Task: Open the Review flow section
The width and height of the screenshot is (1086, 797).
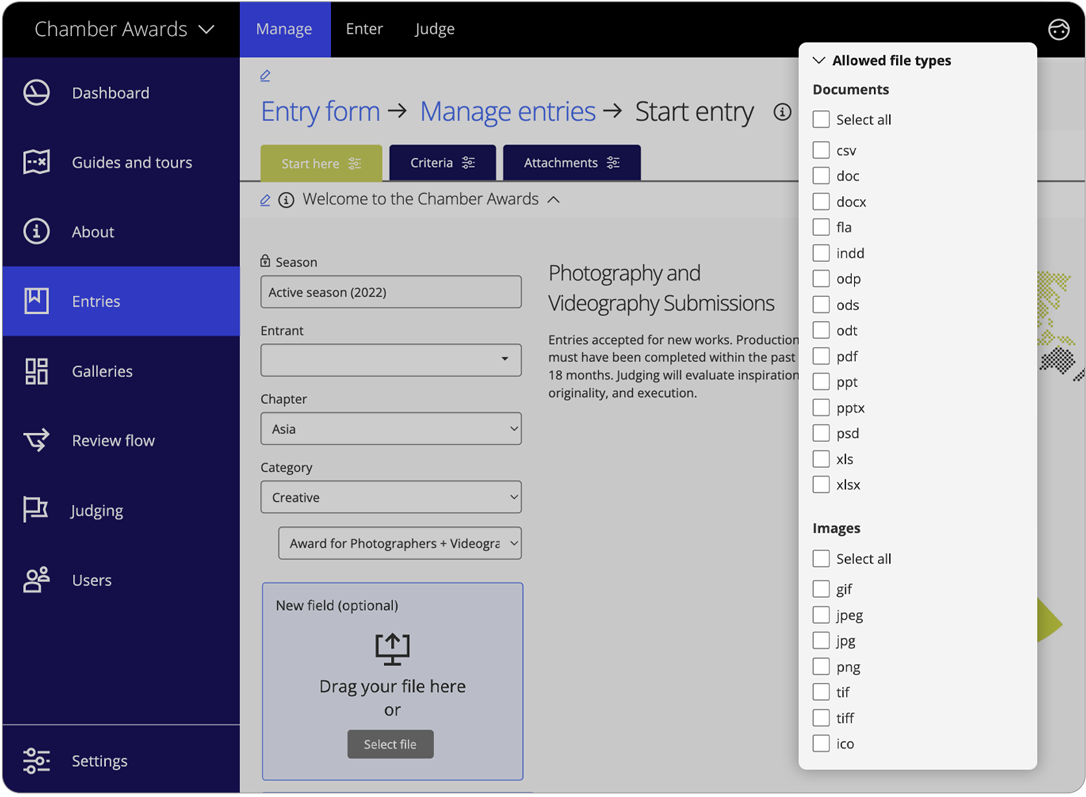Action: [x=113, y=440]
